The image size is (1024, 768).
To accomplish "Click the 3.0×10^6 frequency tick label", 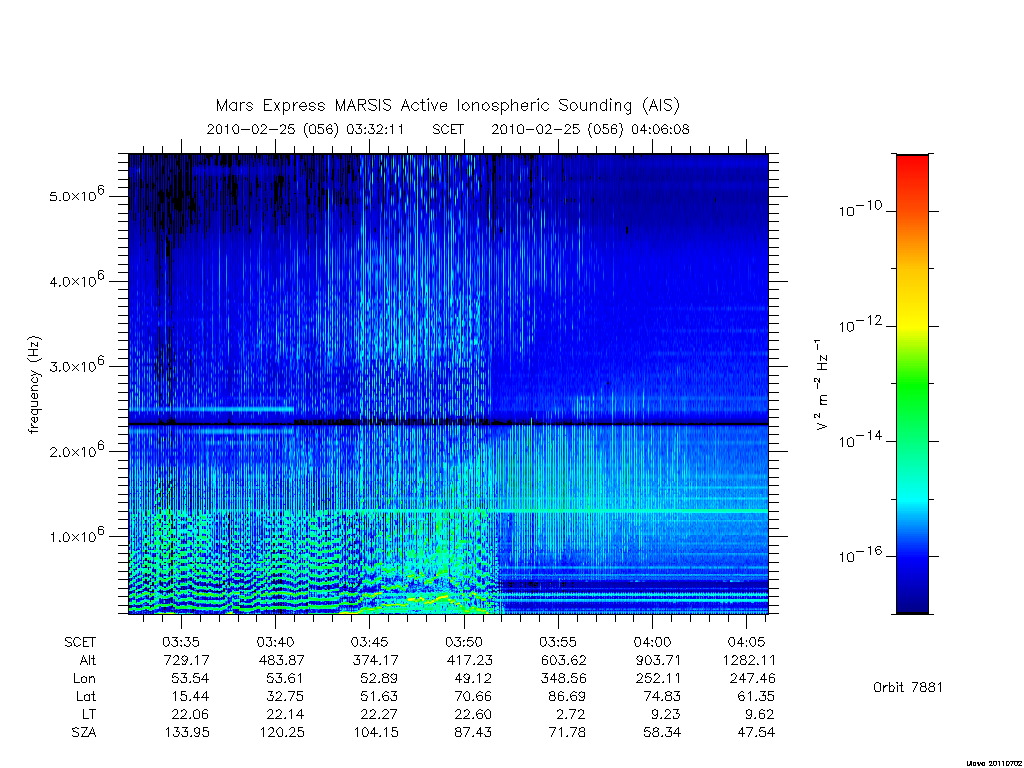I will 76,366.
